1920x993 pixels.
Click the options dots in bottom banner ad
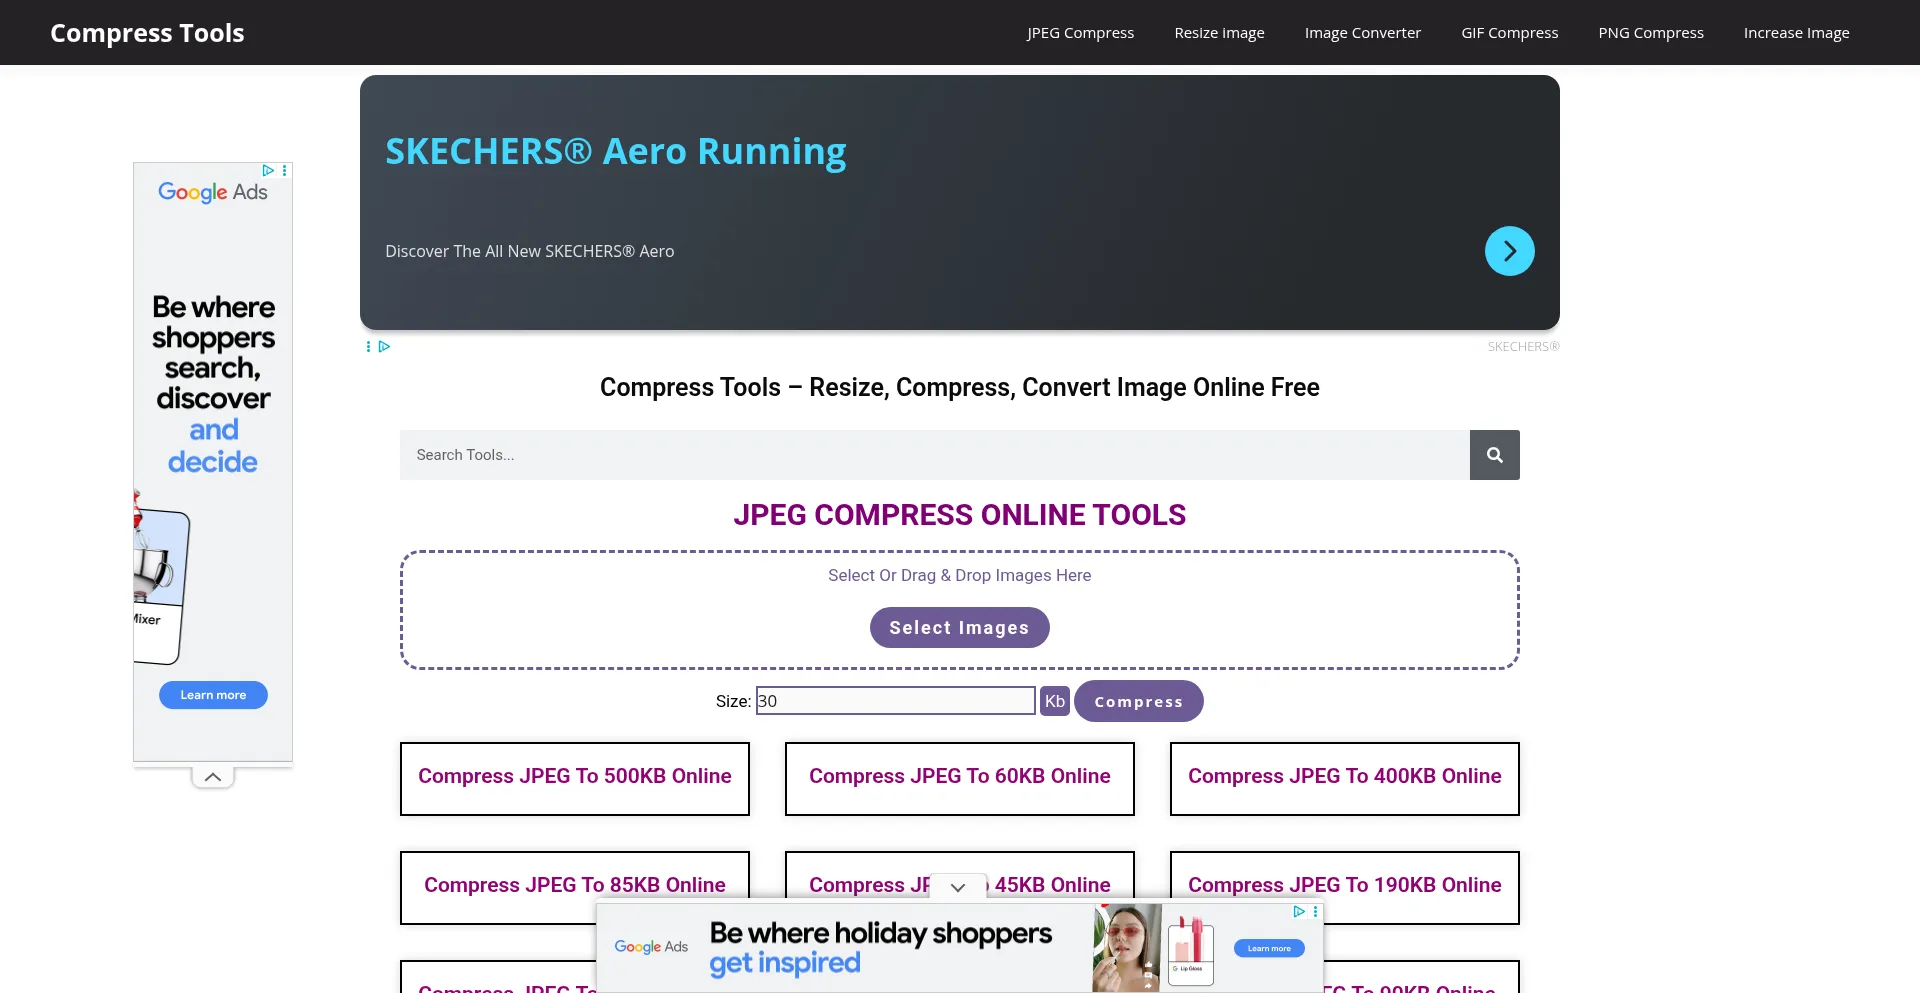tap(1315, 911)
